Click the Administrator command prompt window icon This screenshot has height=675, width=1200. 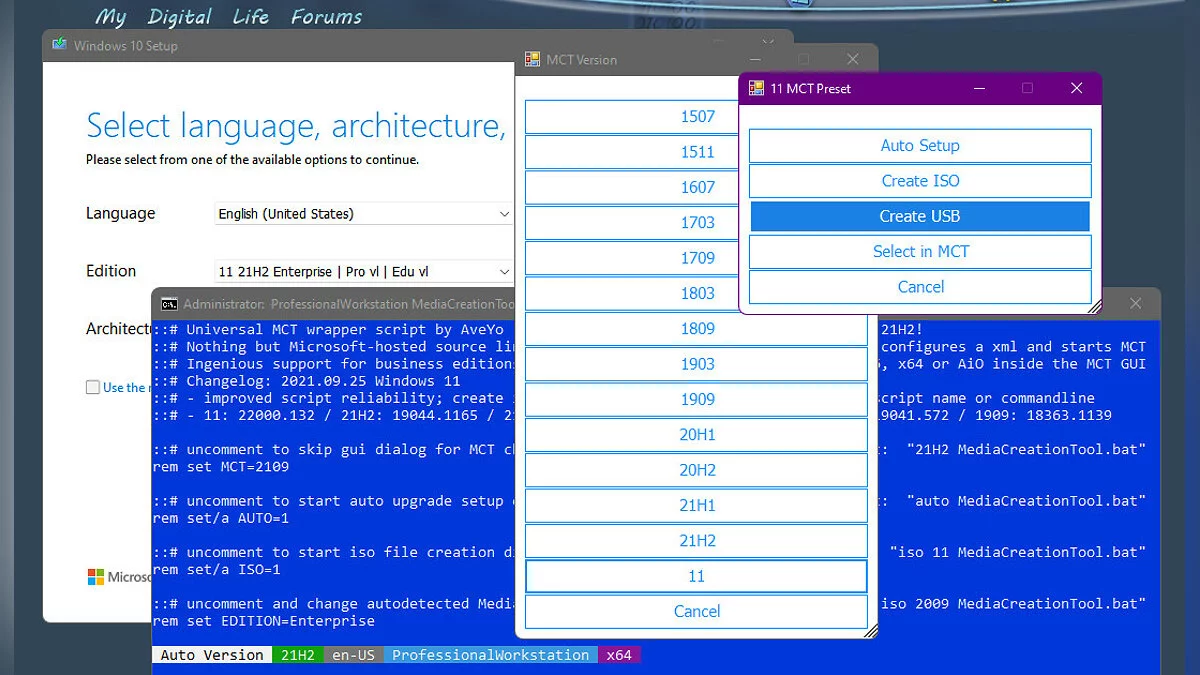[170, 304]
